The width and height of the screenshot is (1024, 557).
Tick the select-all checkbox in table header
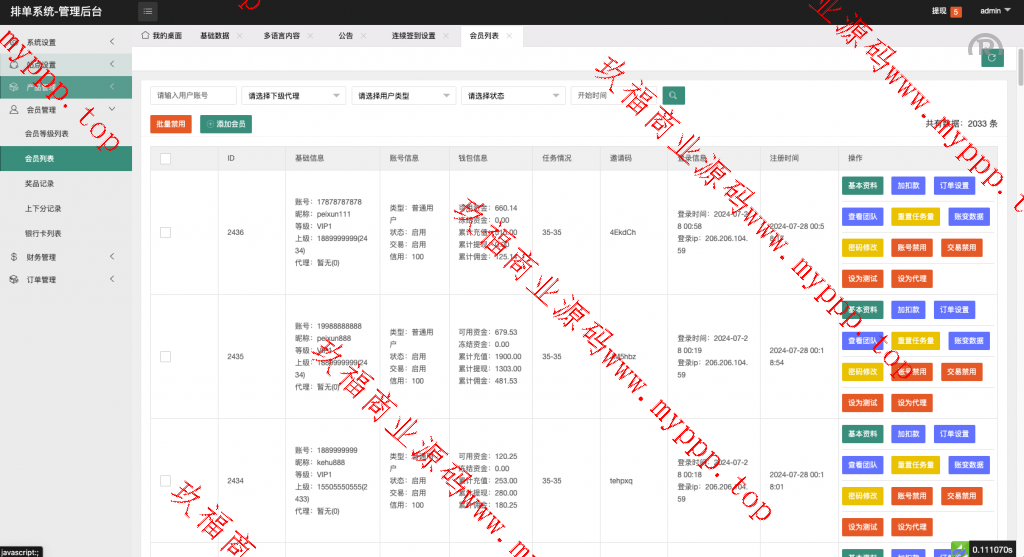165,158
